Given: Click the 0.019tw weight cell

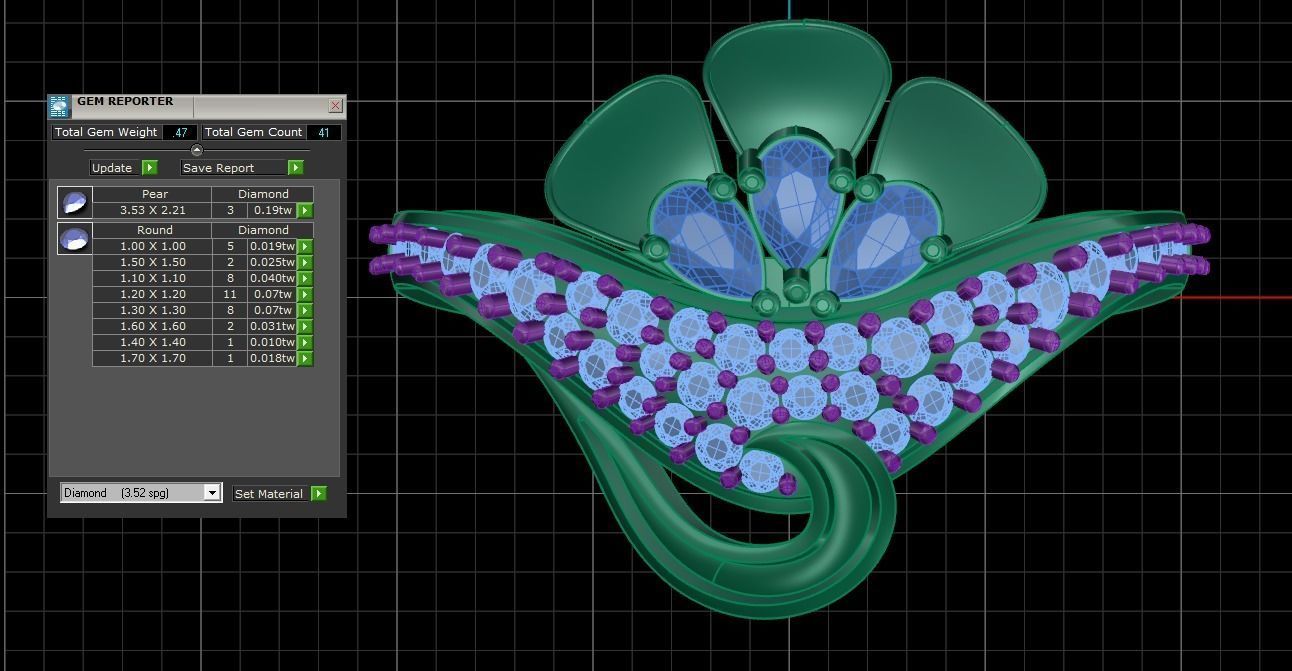Looking at the screenshot, I should click(273, 246).
